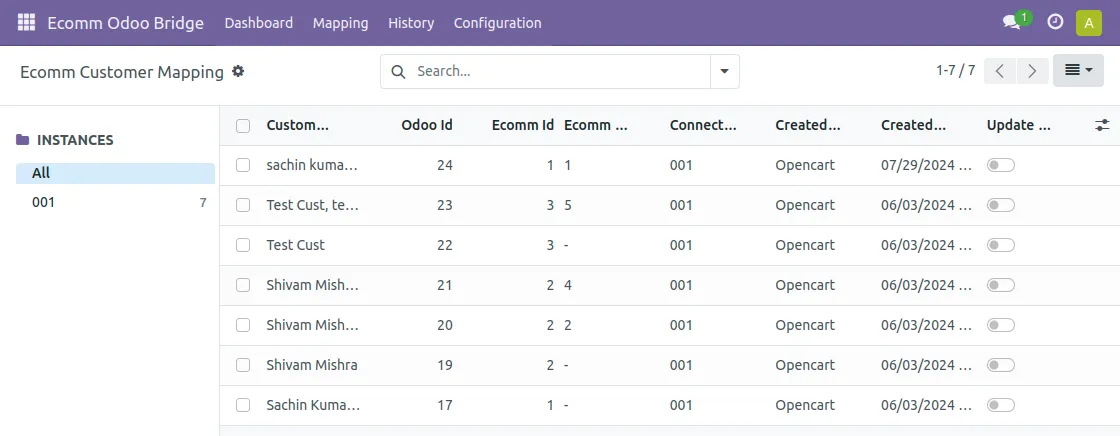The image size is (1120, 436).
Task: Tick the select-all checkbox in the header
Action: 243,125
